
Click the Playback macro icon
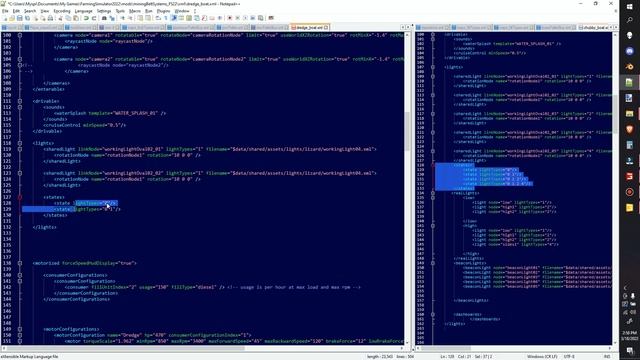[x=245, y=18]
